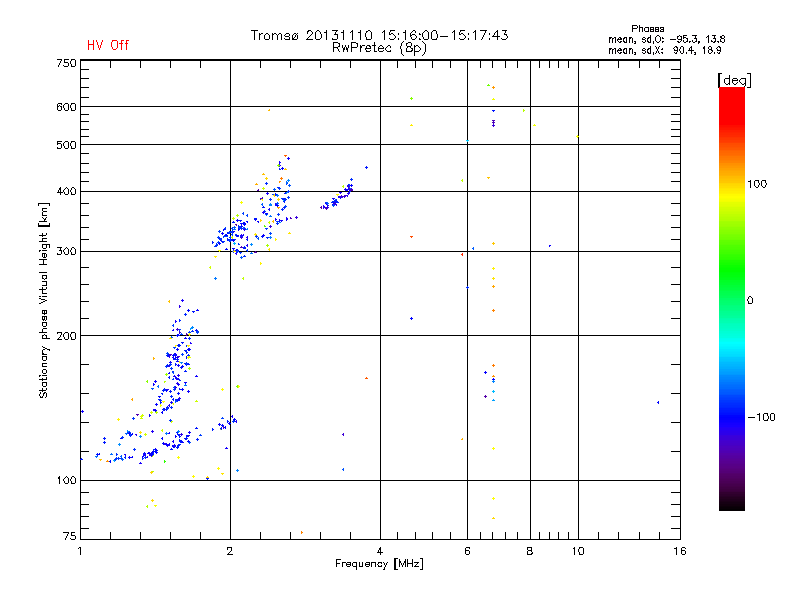Click the lone blue data point near 16 MHz

point(658,403)
